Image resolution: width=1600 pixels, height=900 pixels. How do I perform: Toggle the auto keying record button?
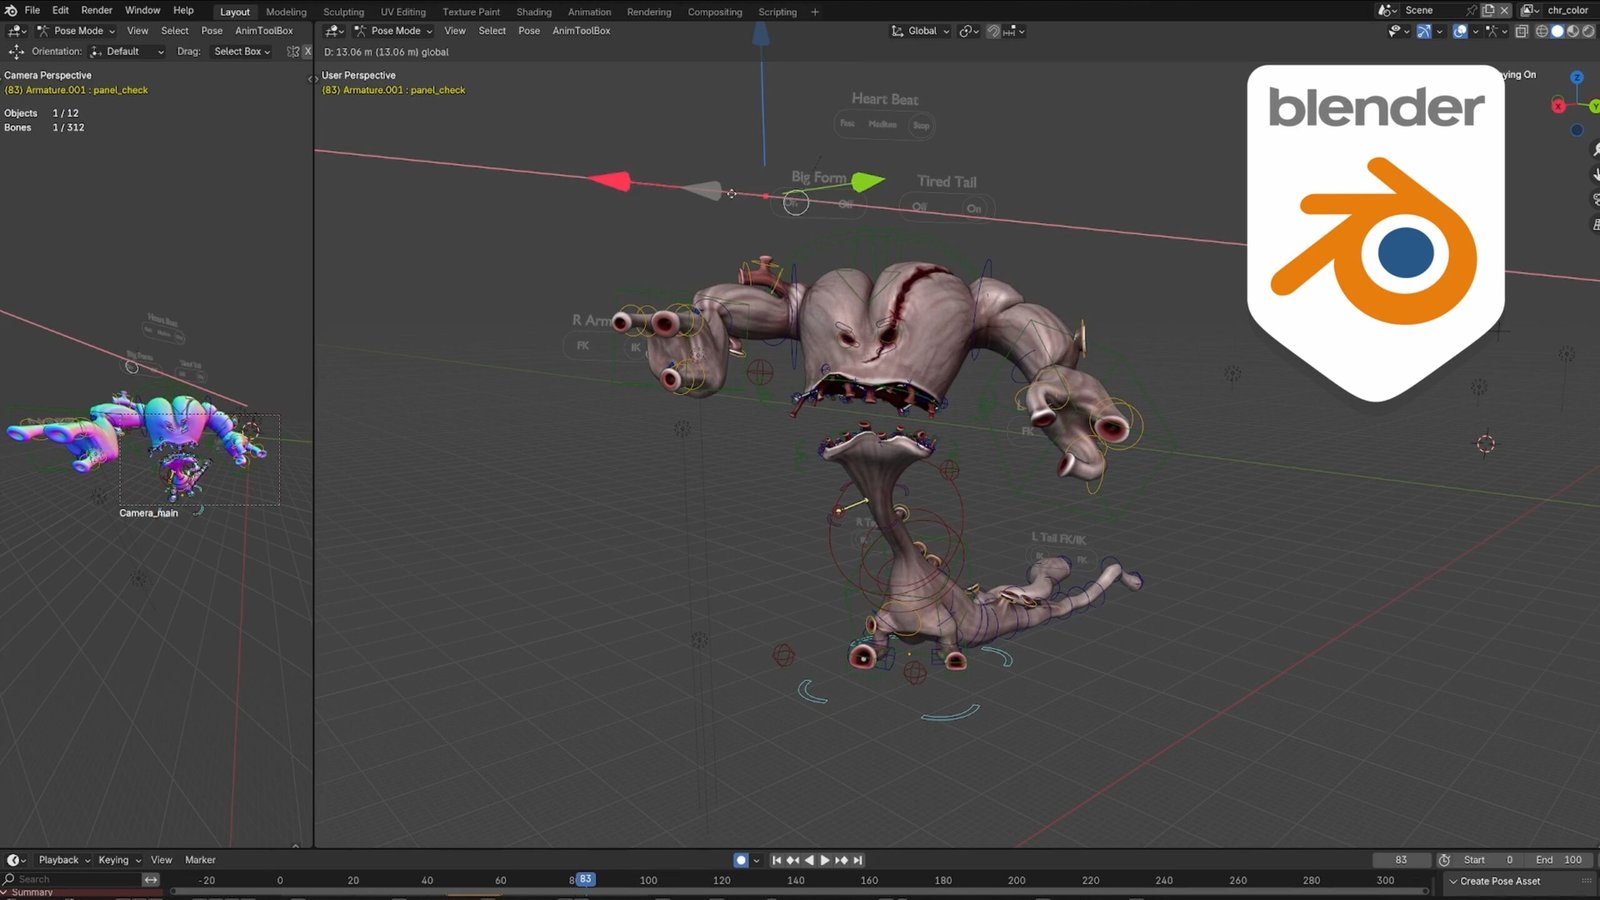[741, 860]
